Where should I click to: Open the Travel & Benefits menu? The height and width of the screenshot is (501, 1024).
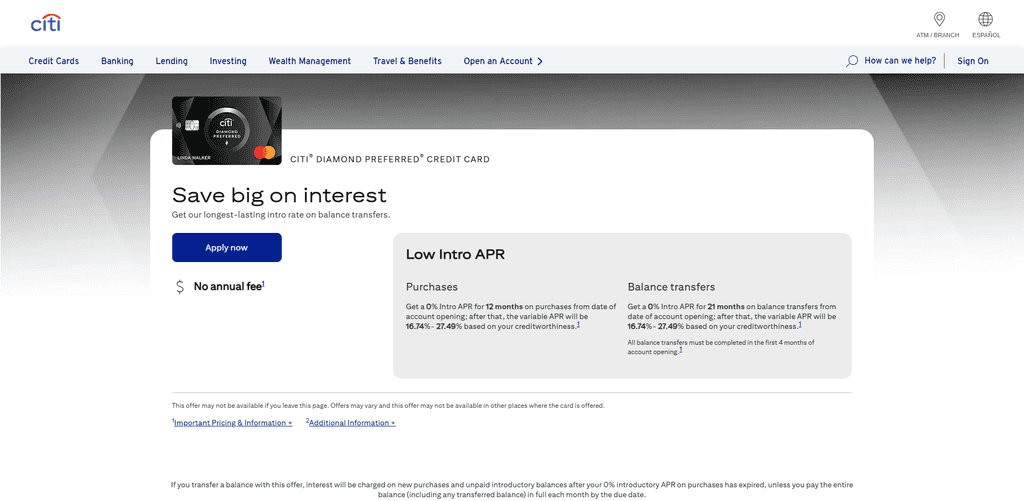click(407, 61)
